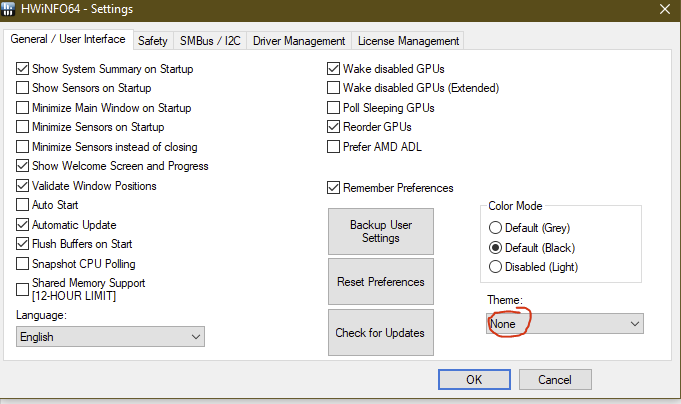Click Backup User Settings button

pyautogui.click(x=381, y=232)
